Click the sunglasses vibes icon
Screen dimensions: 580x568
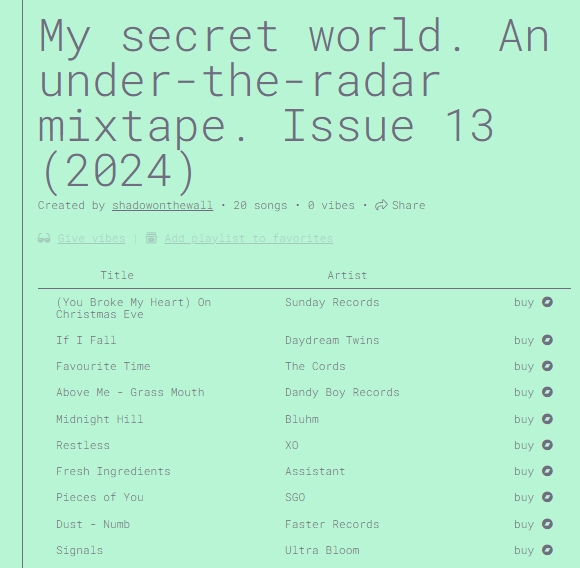(x=44, y=238)
